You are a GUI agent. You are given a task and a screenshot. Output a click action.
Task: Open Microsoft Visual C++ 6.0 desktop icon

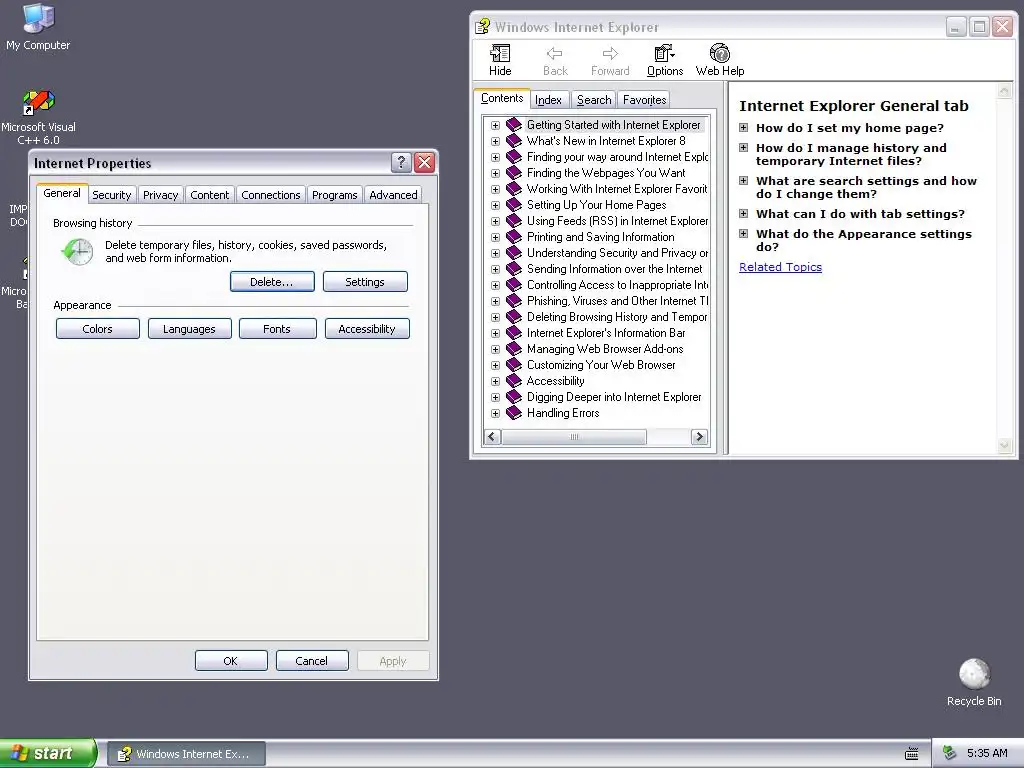pyautogui.click(x=39, y=103)
